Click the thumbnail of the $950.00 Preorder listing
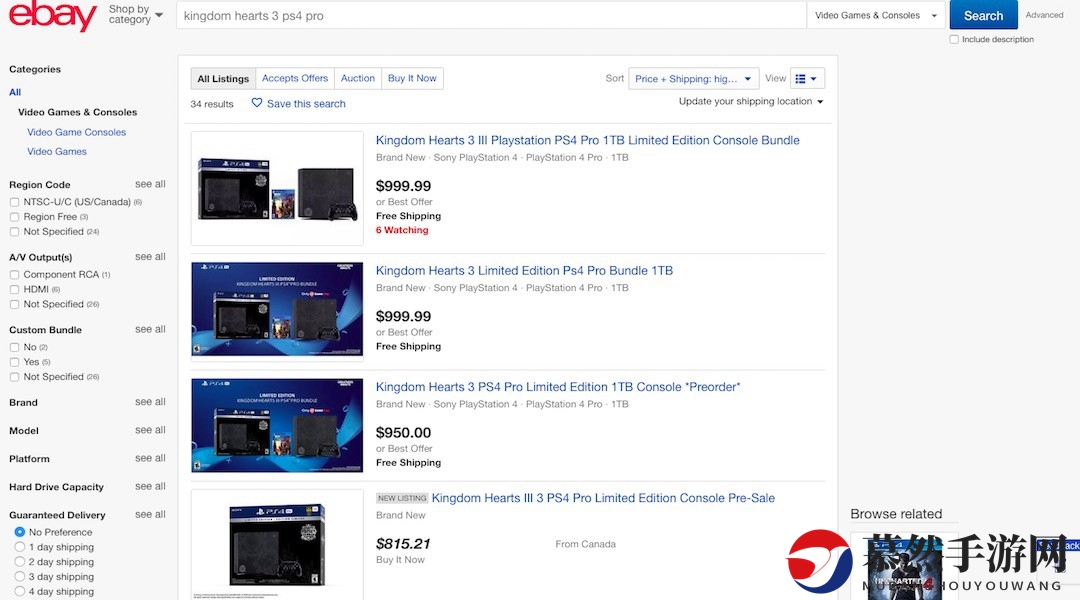Viewport: 1080px width, 600px height. [x=277, y=425]
